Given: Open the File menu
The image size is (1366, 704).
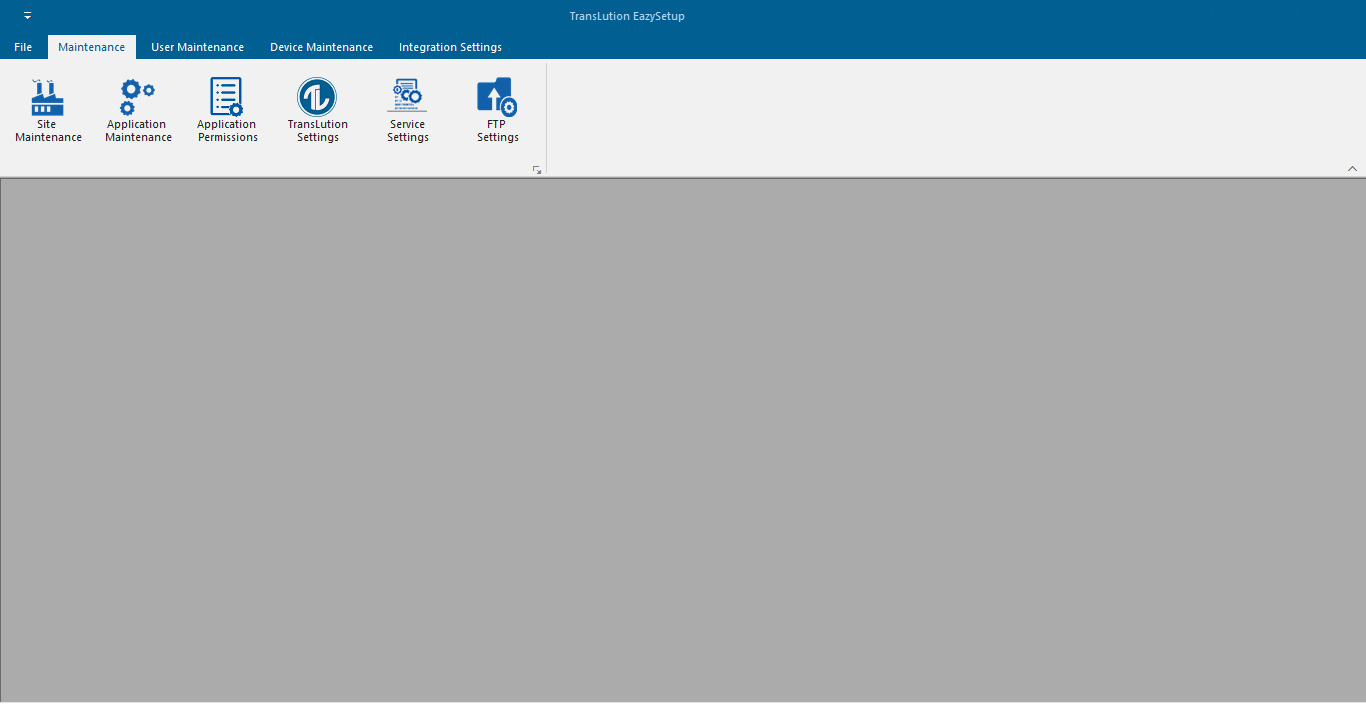Looking at the screenshot, I should 22,46.
